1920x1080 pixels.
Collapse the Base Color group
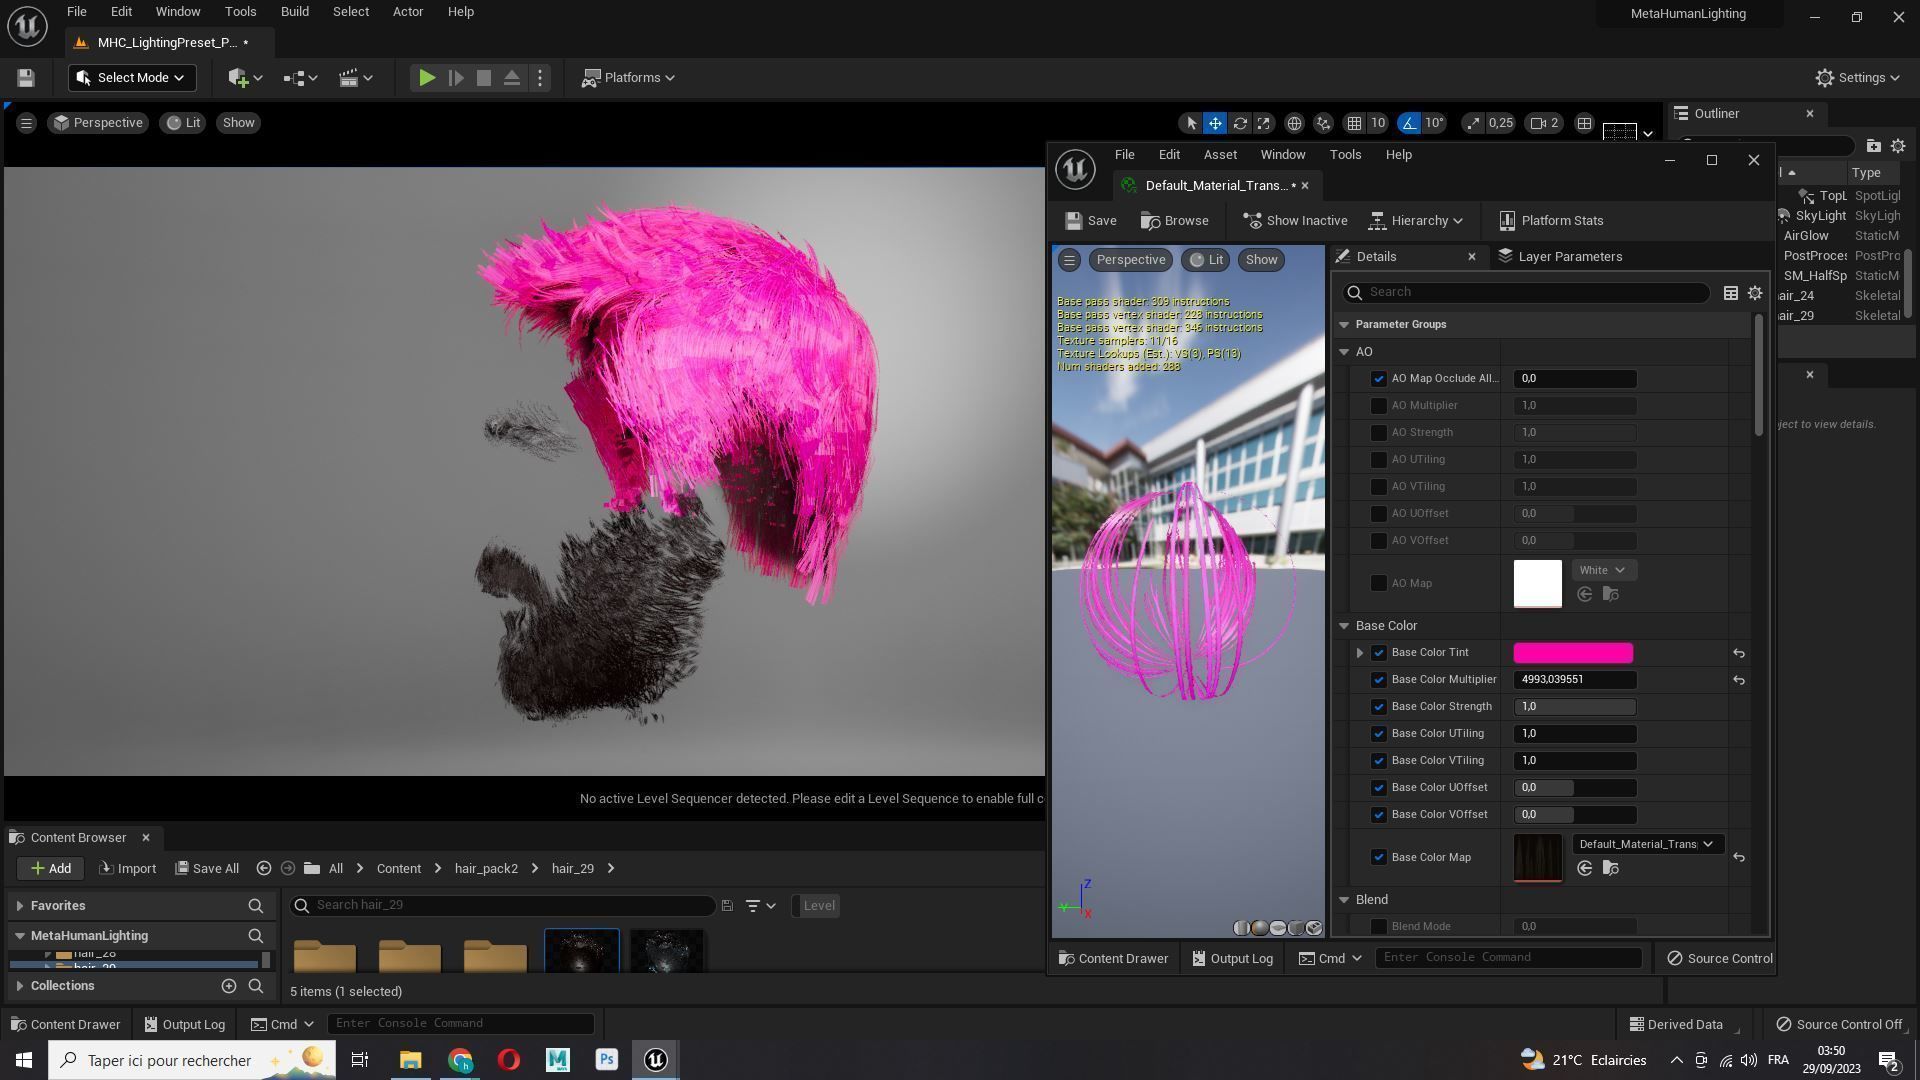[x=1344, y=626]
